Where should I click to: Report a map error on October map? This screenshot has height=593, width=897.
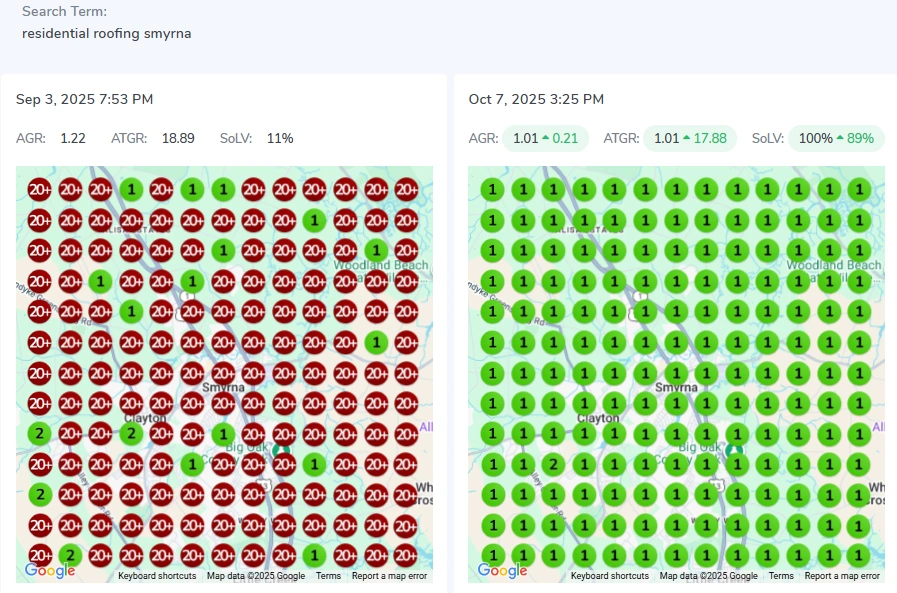[x=842, y=576]
